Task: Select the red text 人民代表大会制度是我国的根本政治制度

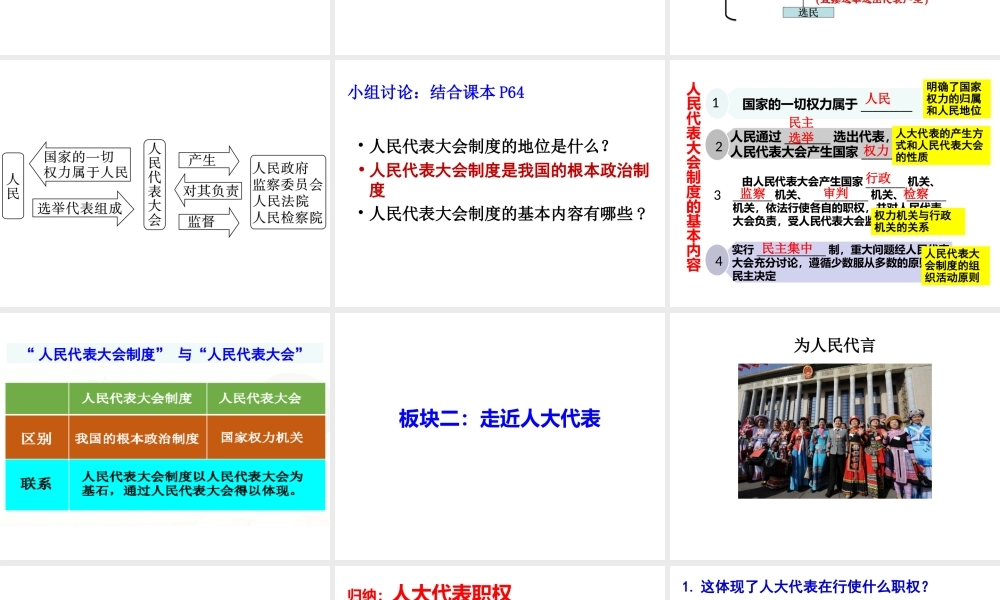Action: (x=509, y=180)
